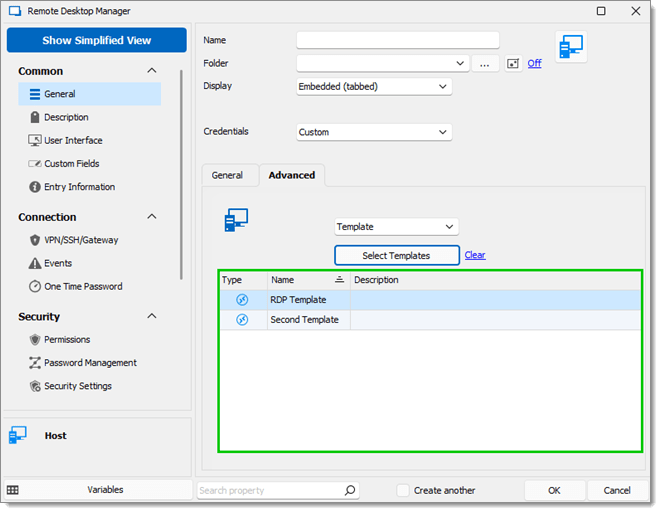The height and width of the screenshot is (513, 661).
Task: Select User Interface in the sidebar
Action: 73,140
